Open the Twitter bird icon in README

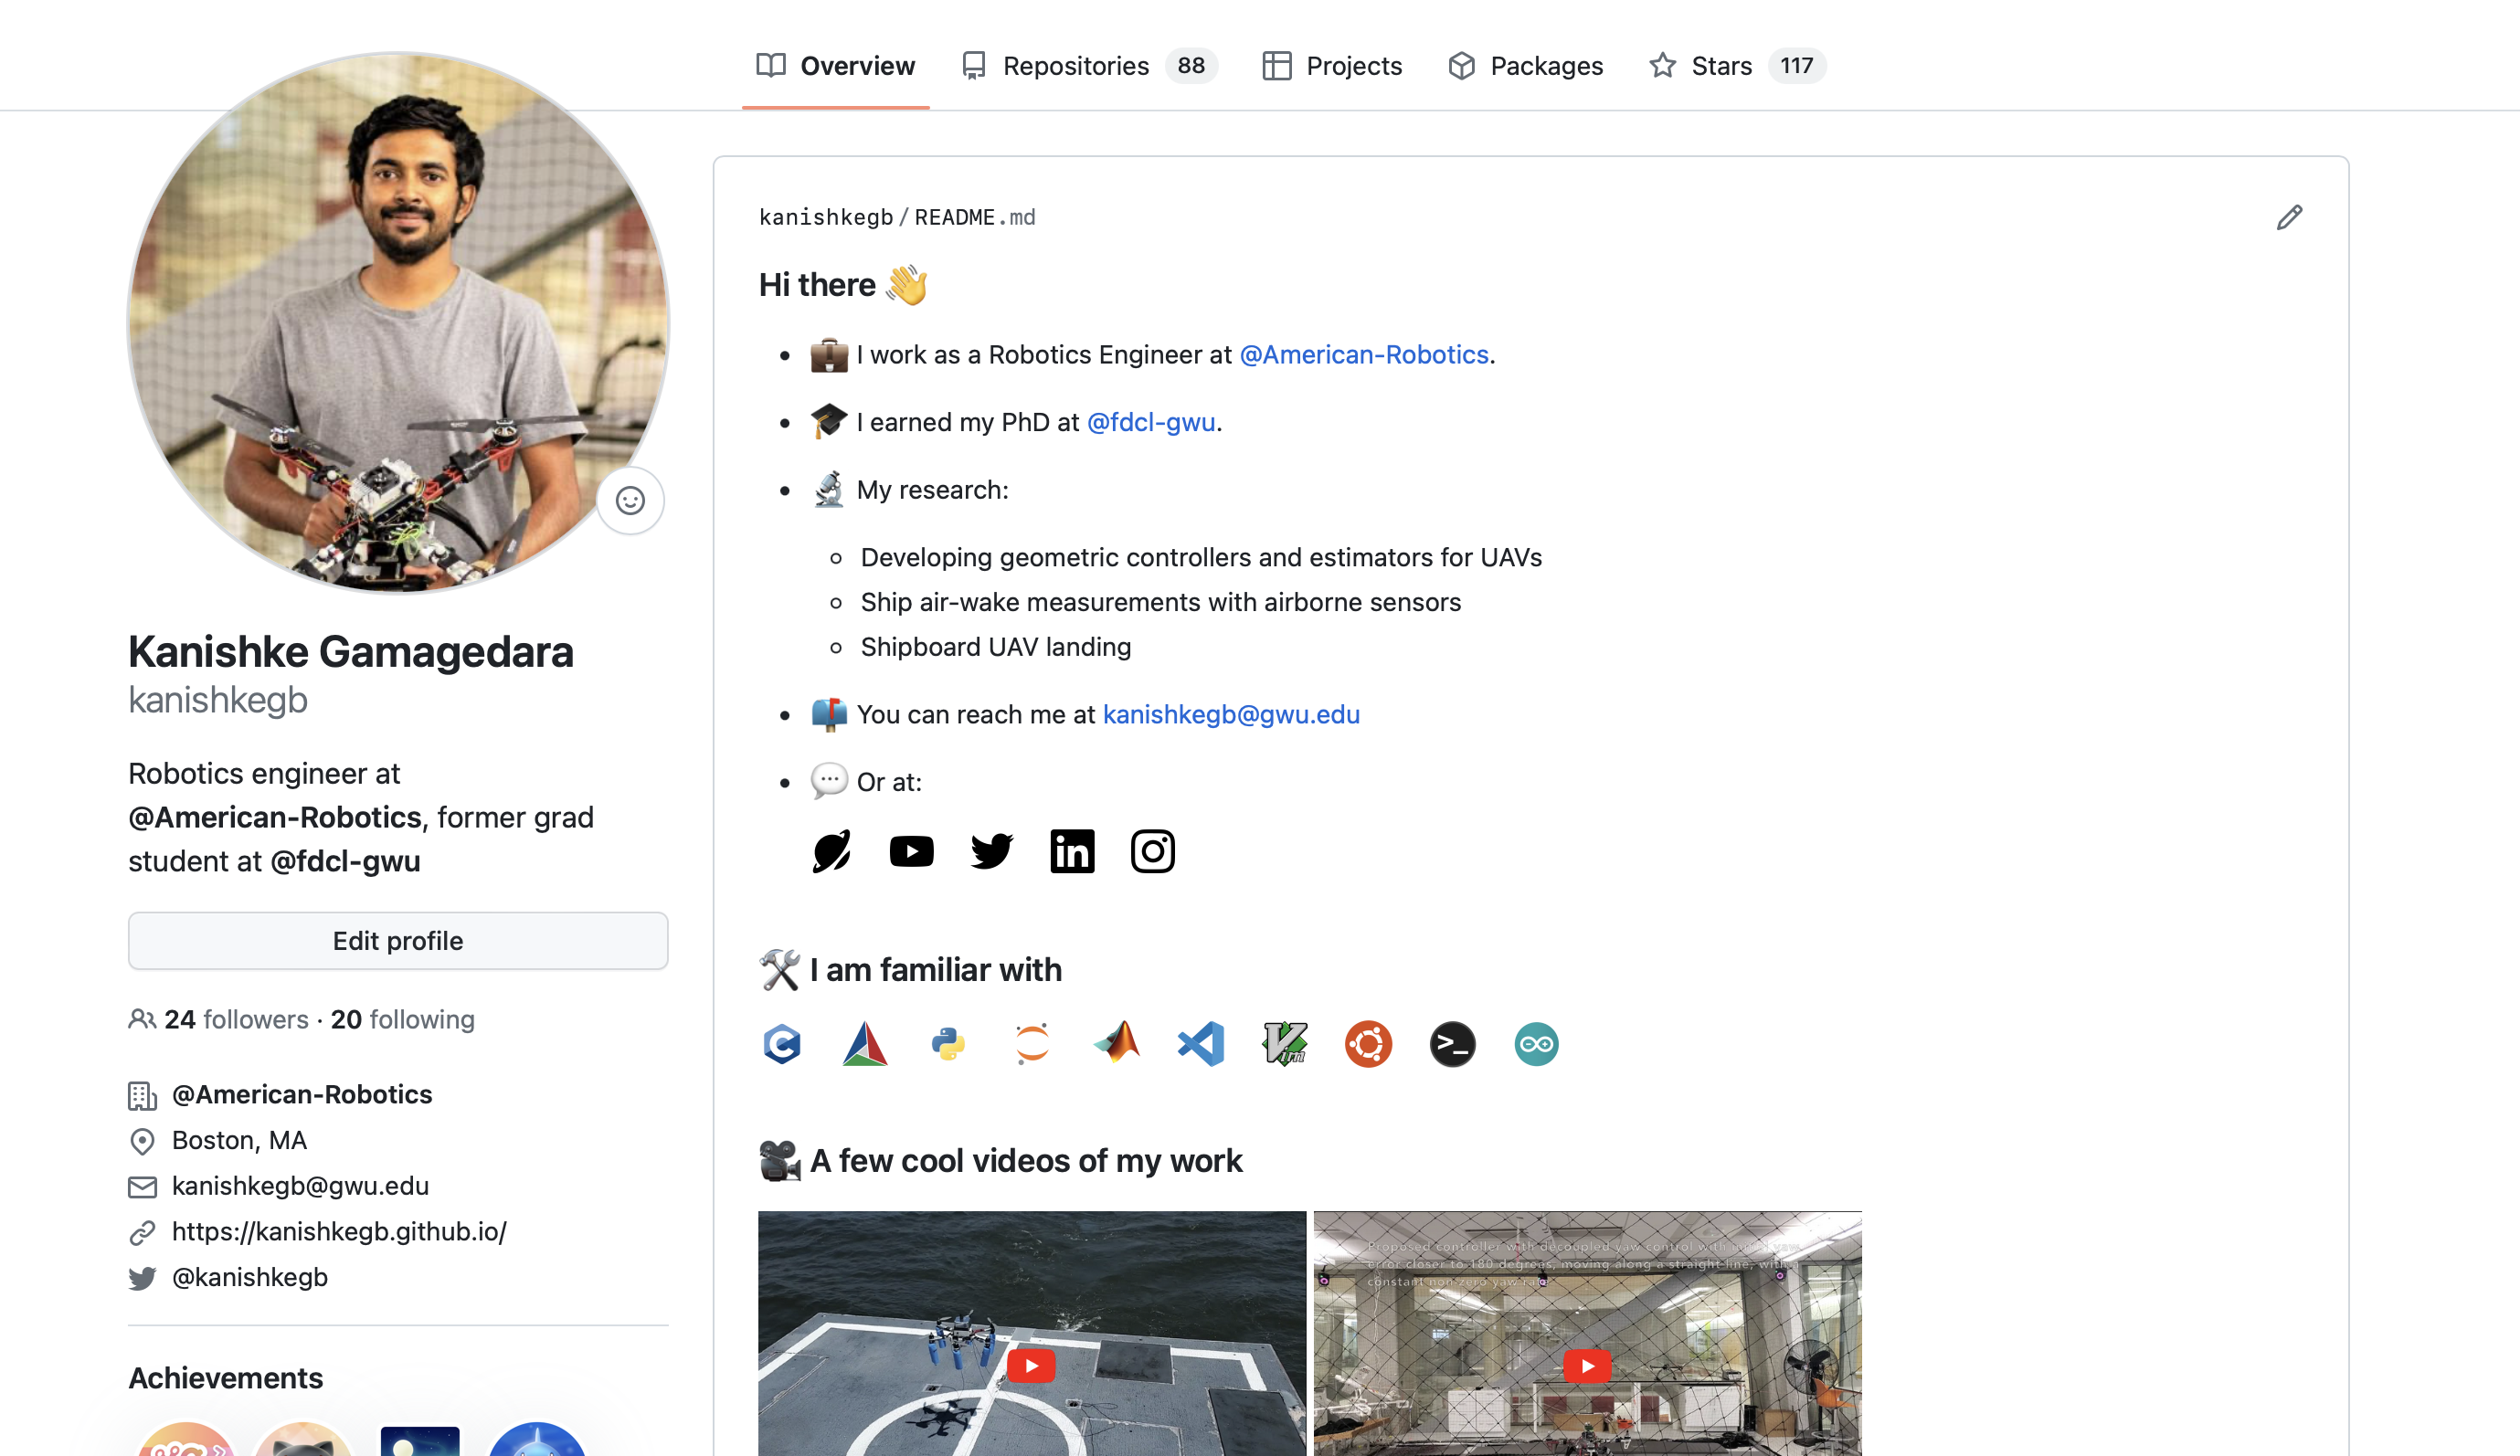pyautogui.click(x=992, y=851)
